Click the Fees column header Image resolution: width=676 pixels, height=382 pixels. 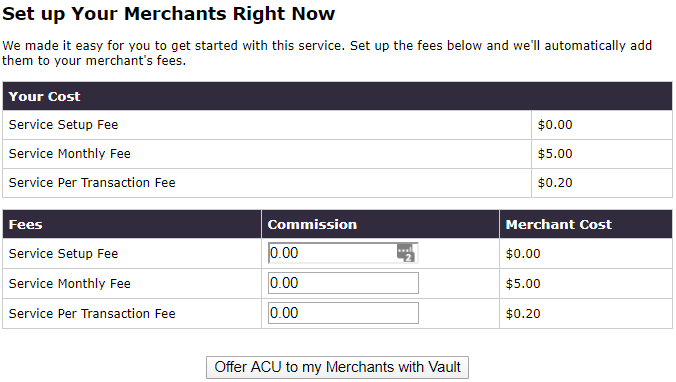pos(25,224)
